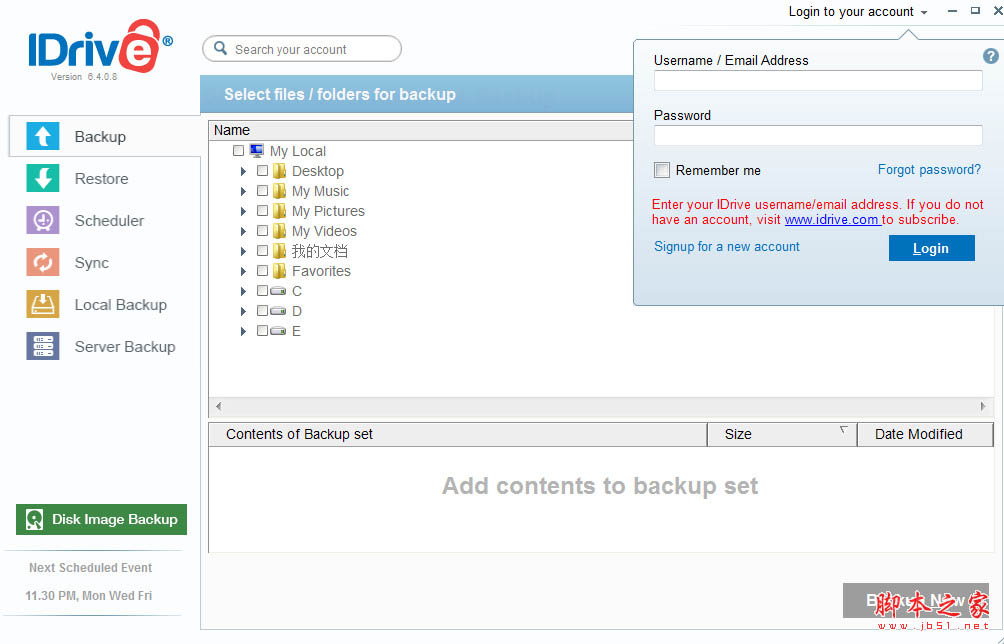Screen dimensions: 1004x644
Task: Tick the Remember me checkbox
Action: [661, 170]
